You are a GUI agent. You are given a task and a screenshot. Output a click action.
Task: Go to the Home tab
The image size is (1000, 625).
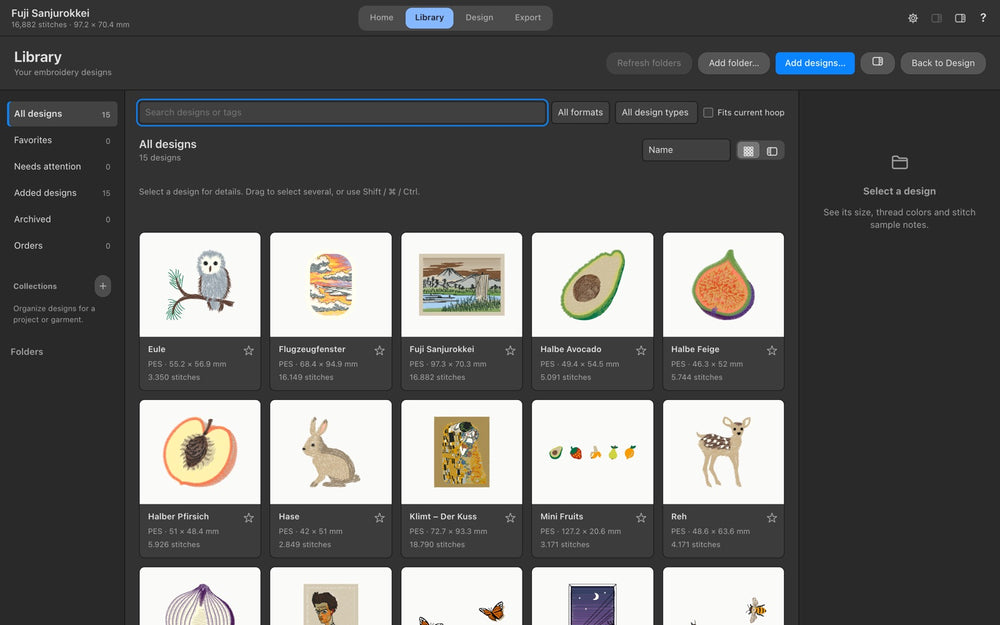381,18
